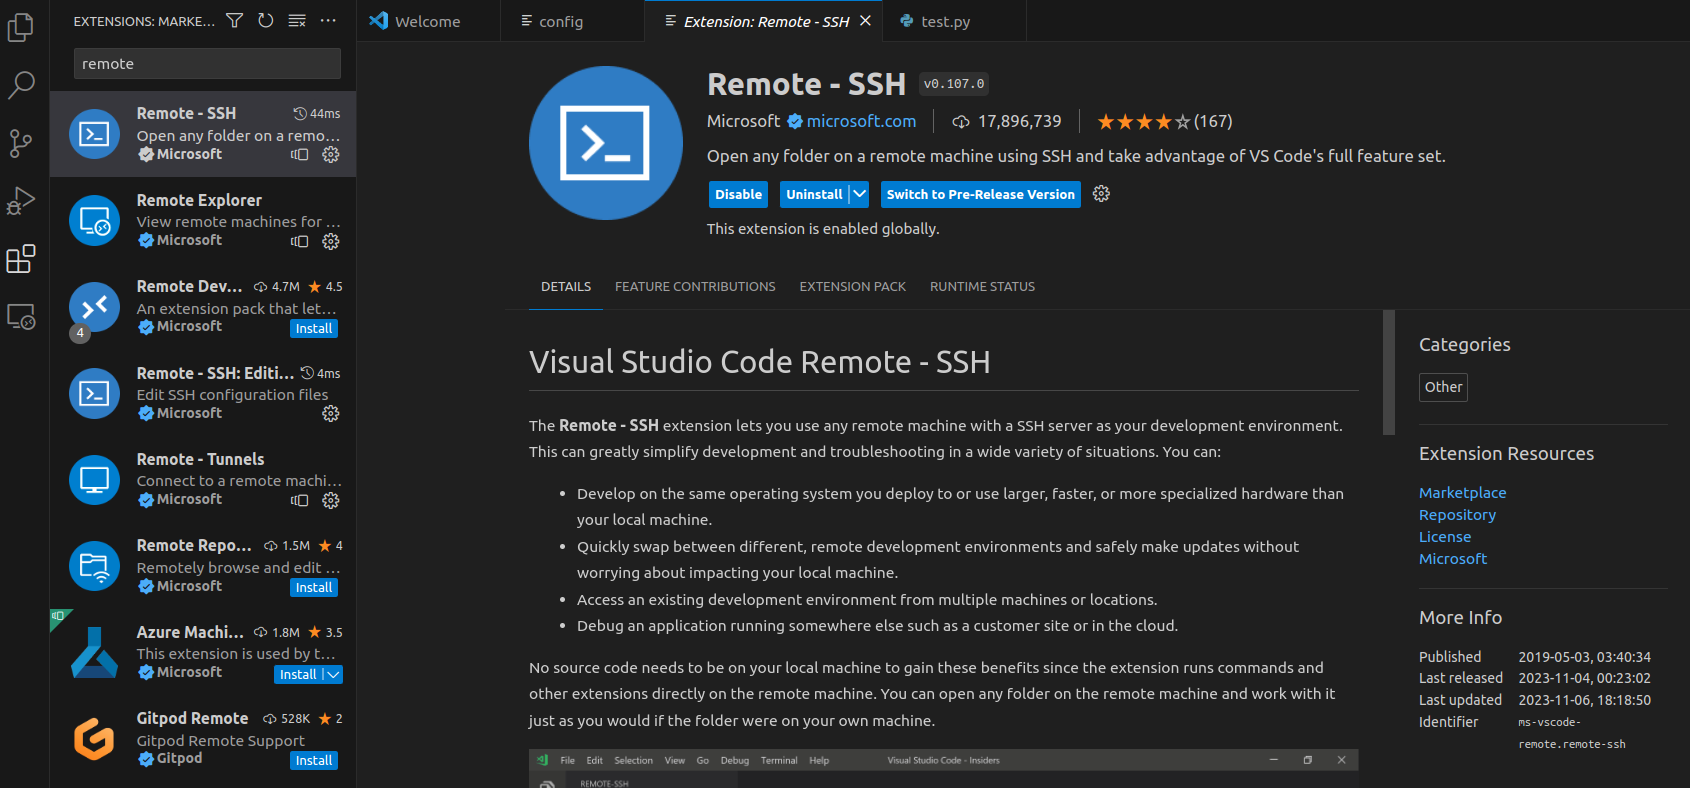Open the Extension Pack tab
This screenshot has height=788, width=1690.
(852, 287)
